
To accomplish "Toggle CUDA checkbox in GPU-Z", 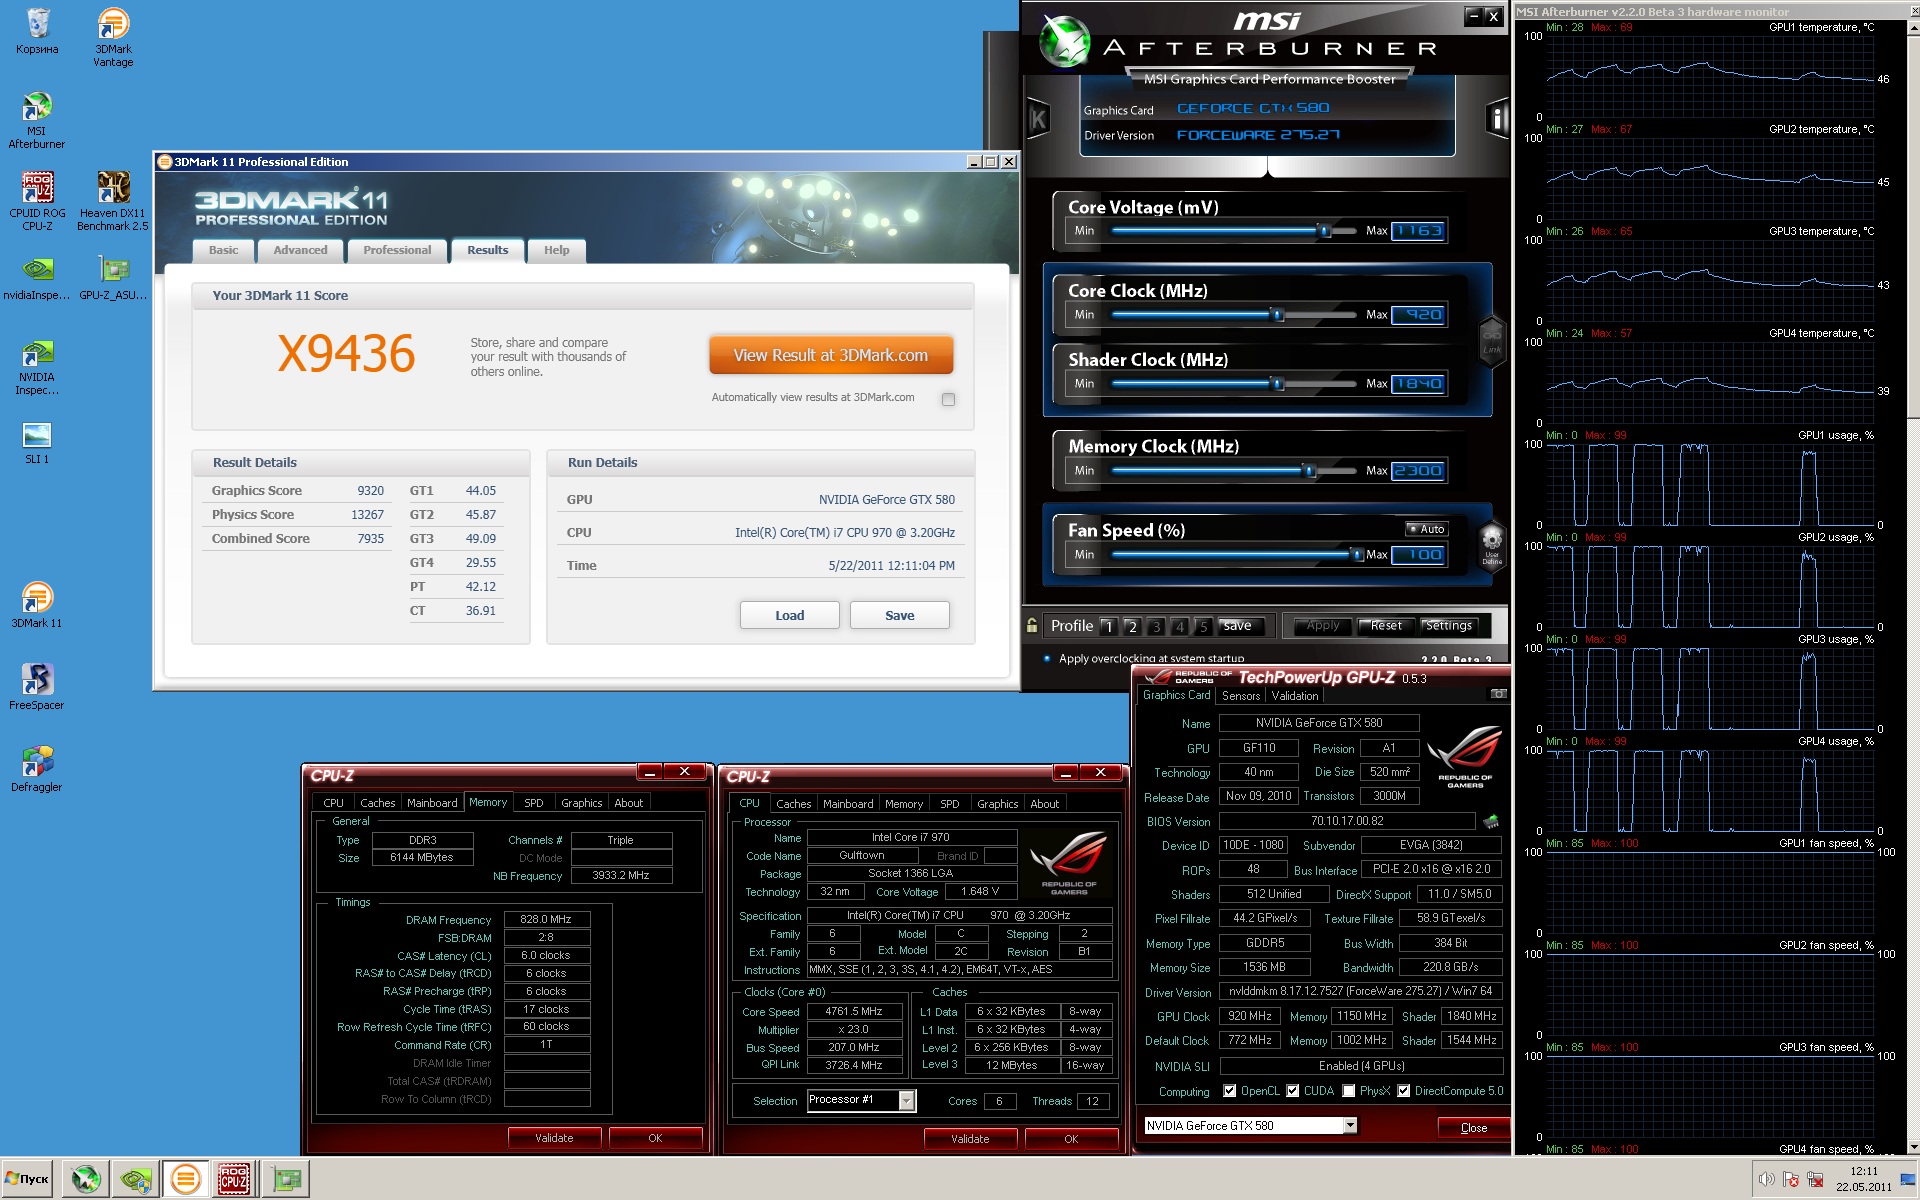I will click(1293, 1091).
